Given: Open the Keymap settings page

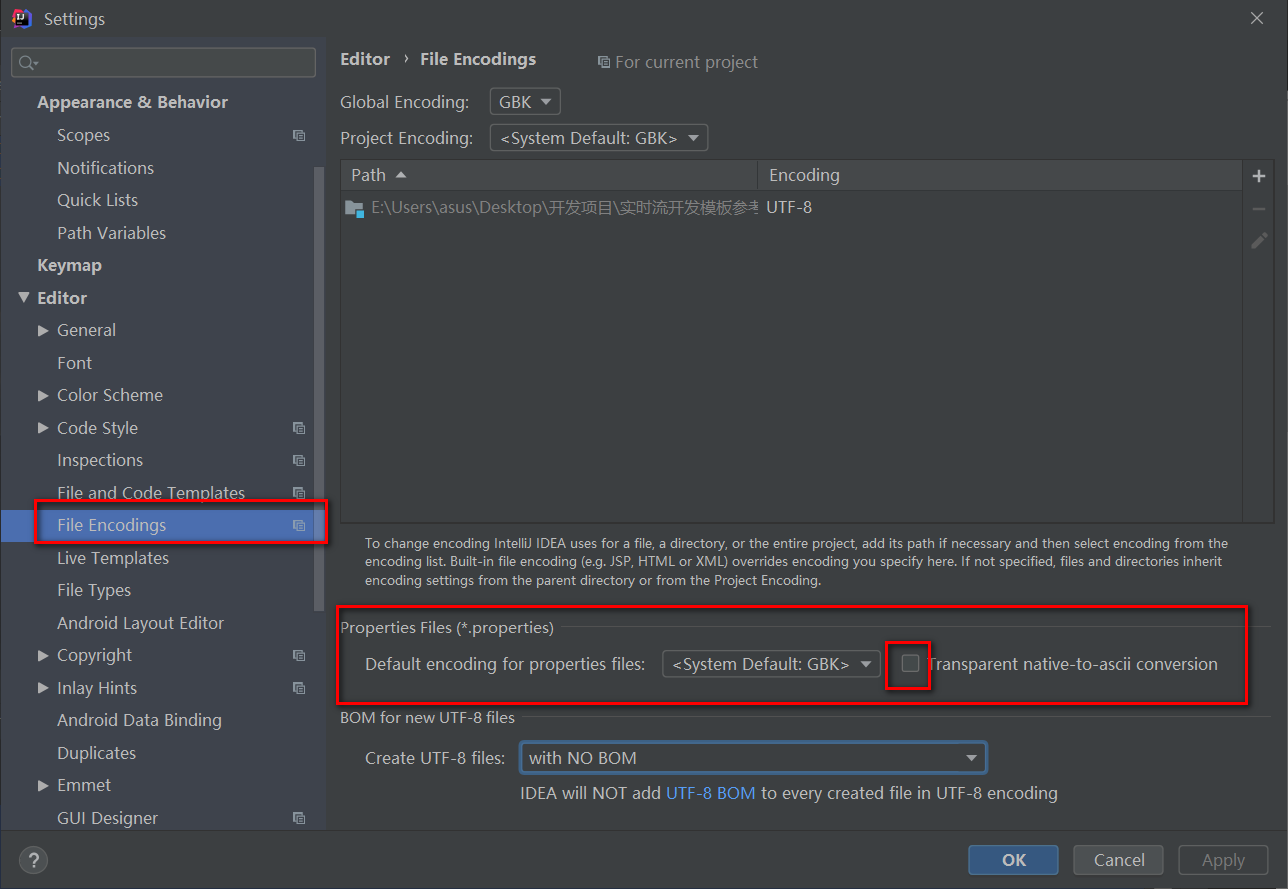Looking at the screenshot, I should tap(69, 265).
